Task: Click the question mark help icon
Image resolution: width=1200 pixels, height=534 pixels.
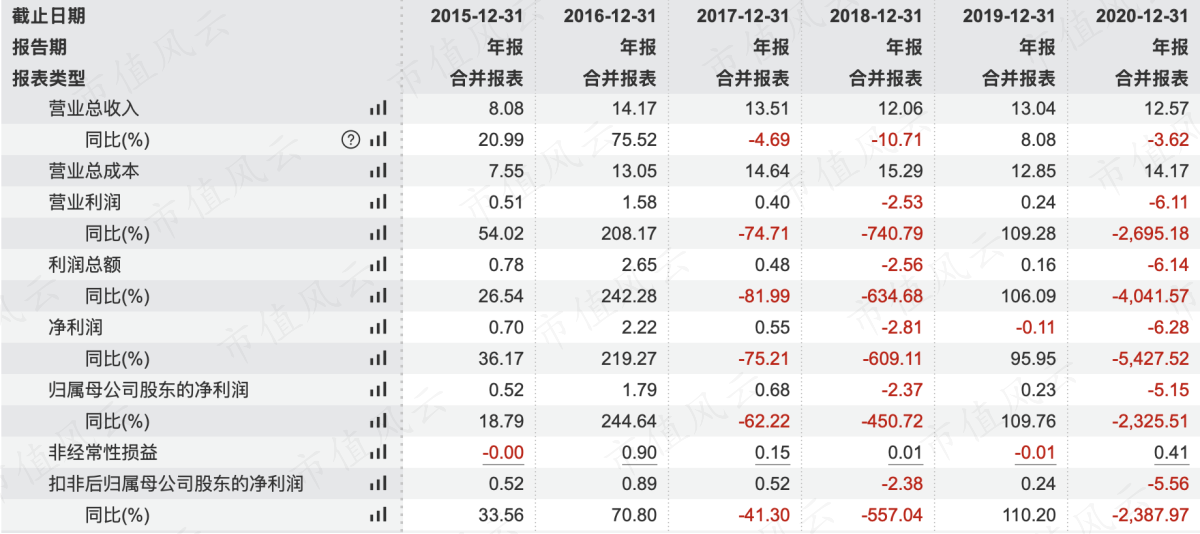Action: point(350,140)
